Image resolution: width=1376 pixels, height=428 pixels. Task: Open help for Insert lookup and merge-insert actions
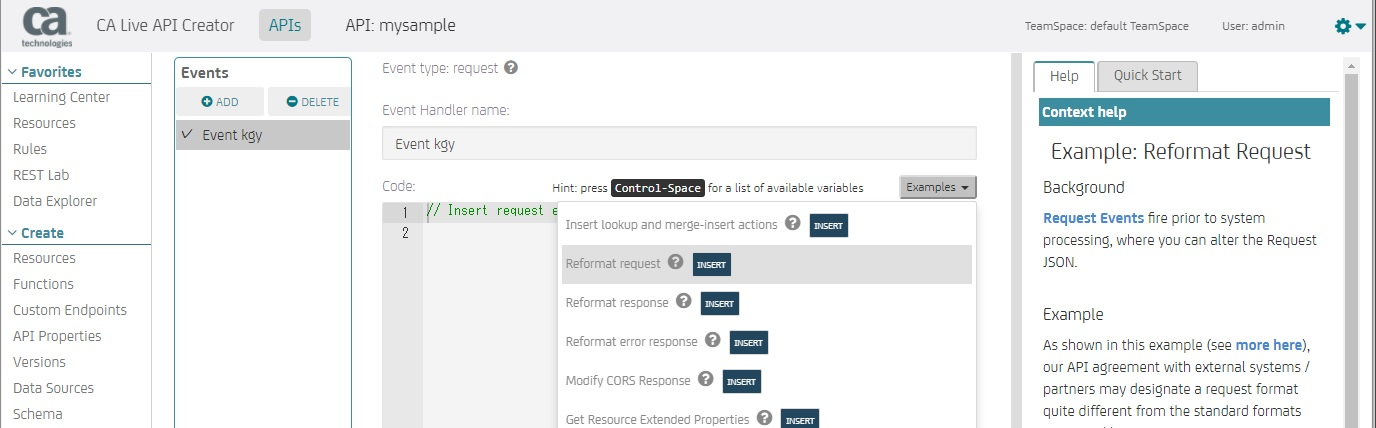click(793, 224)
